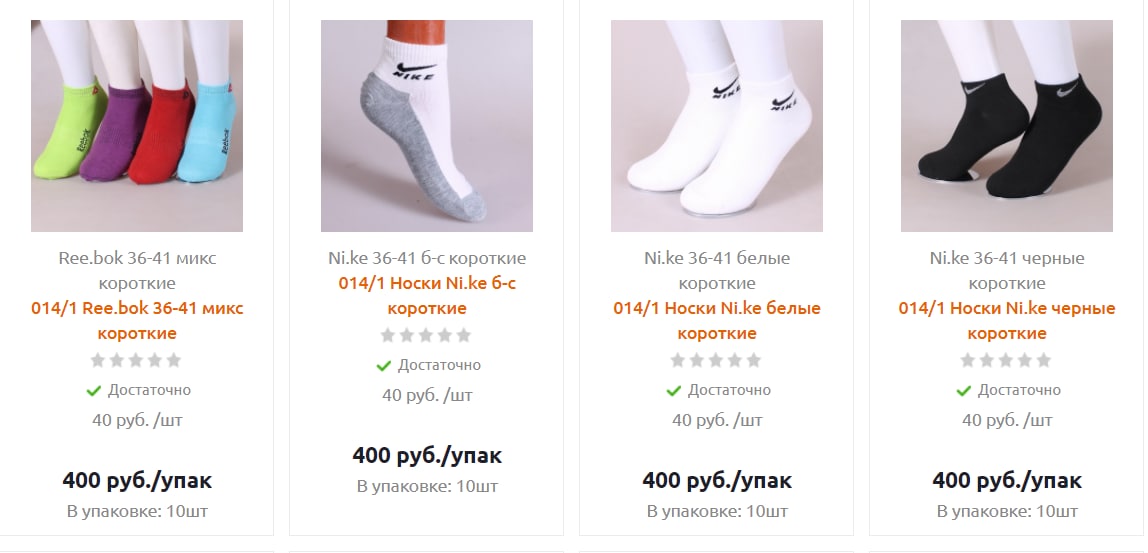Image resolution: width=1148 pixels, height=553 pixels.
Task: Open link 014/1 Носки Ni.ke черные короткие
Action: (x=1007, y=321)
